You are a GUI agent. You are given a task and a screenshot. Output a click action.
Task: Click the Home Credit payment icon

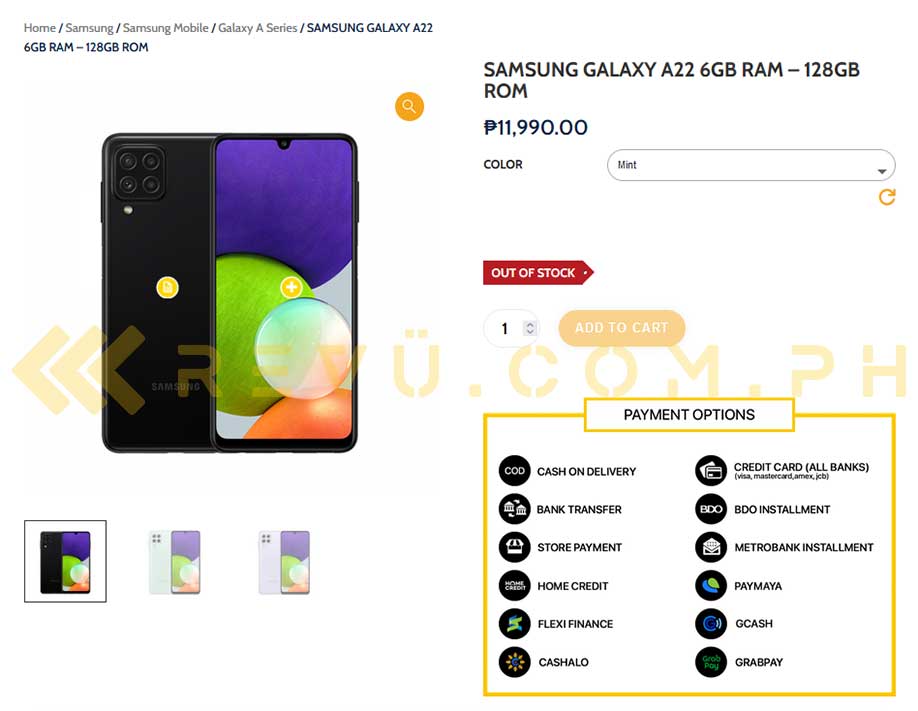point(514,585)
